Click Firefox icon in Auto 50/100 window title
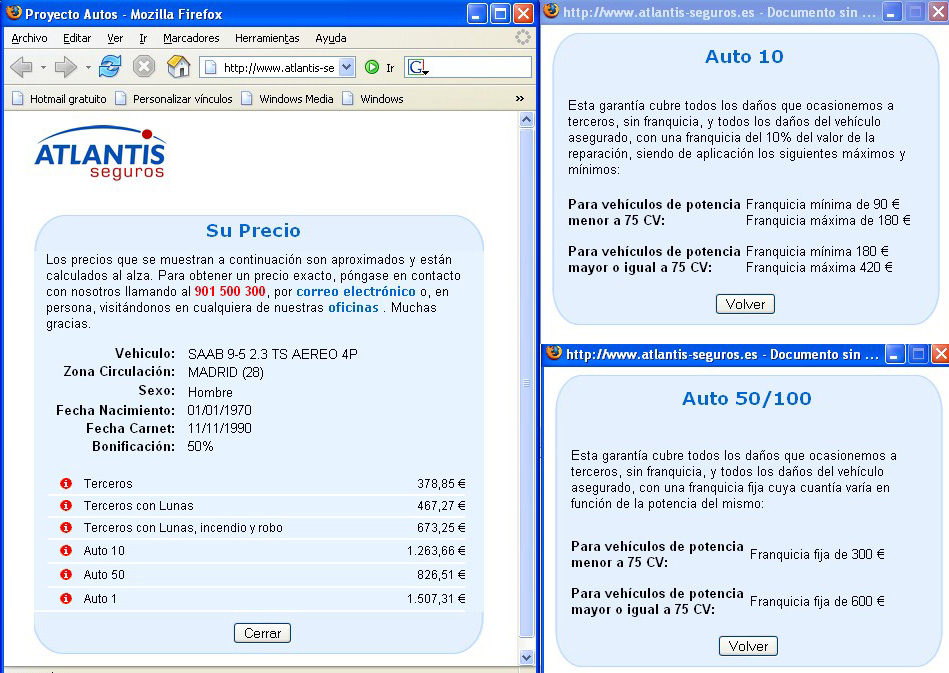Viewport: 949px width, 673px height. [554, 353]
